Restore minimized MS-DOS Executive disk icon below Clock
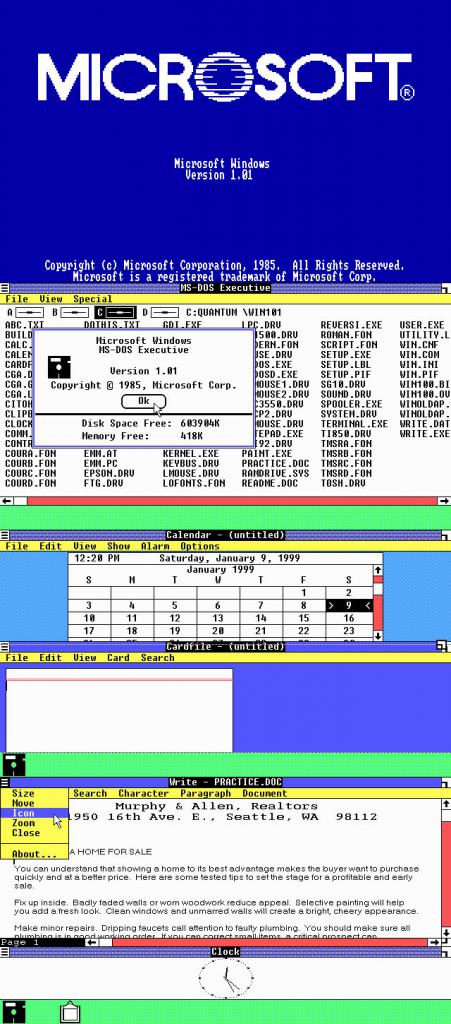The height and width of the screenshot is (1024, 451). point(14,1011)
